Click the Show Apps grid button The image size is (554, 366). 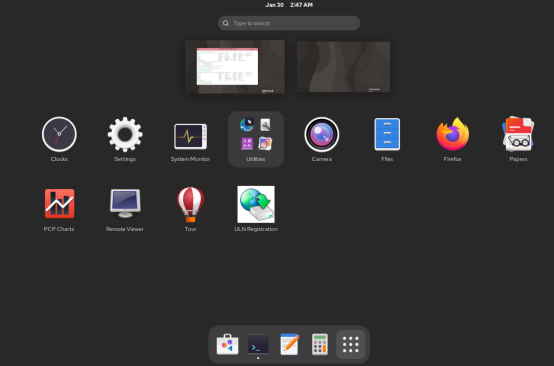[350, 344]
